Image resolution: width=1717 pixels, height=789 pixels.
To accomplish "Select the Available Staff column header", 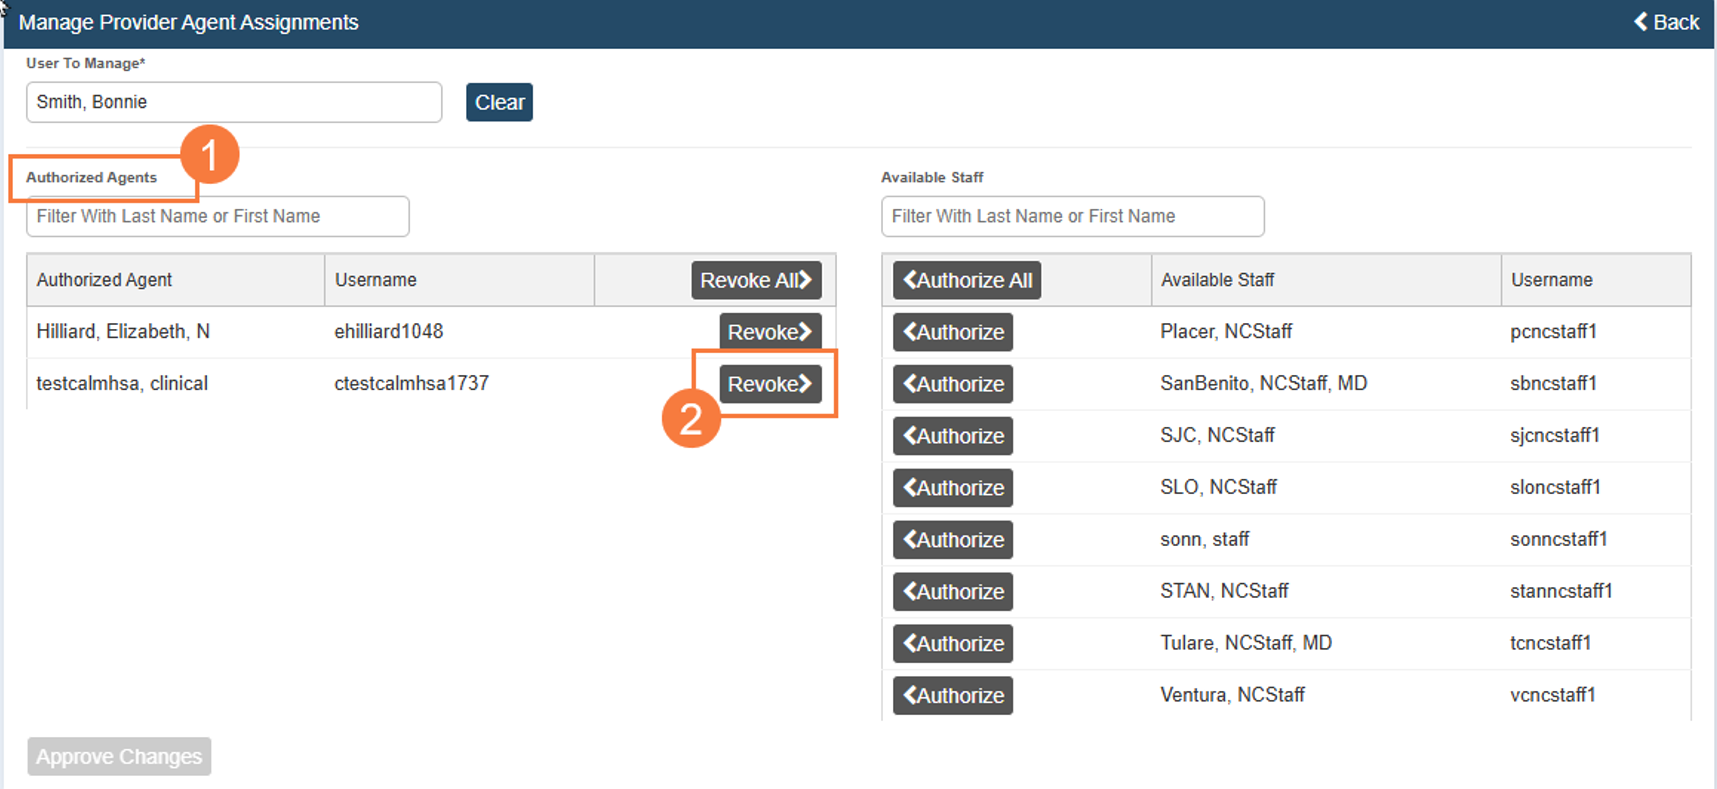I will [x=1217, y=280].
